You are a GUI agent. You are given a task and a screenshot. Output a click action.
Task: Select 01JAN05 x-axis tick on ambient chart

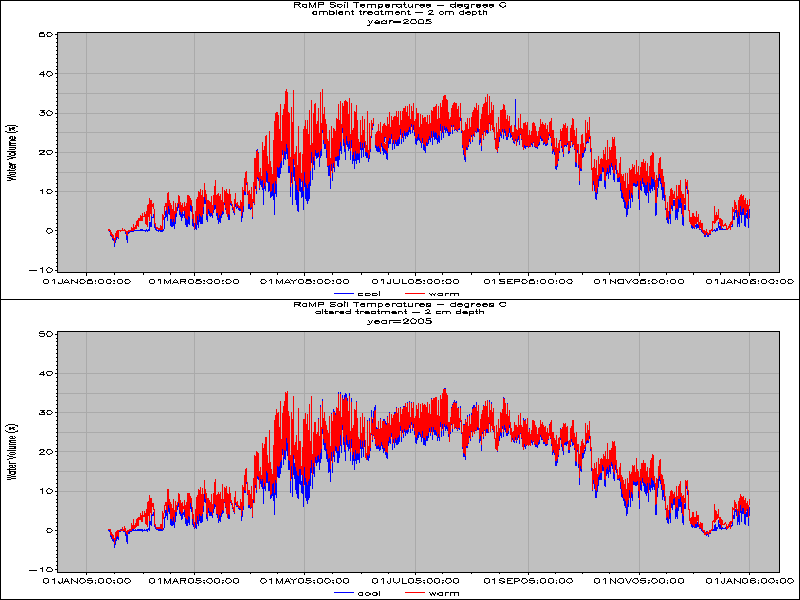(x=87, y=281)
